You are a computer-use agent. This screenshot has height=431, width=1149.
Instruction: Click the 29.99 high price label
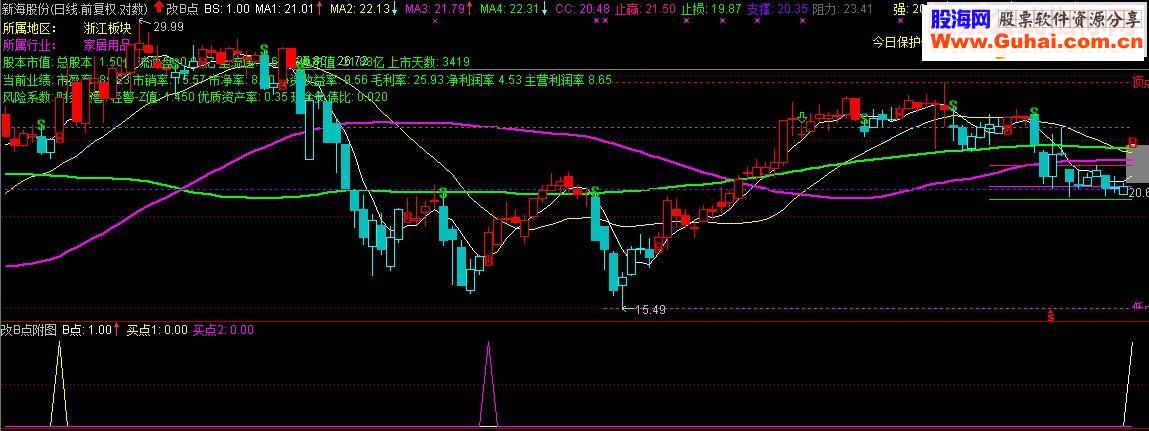coord(169,26)
